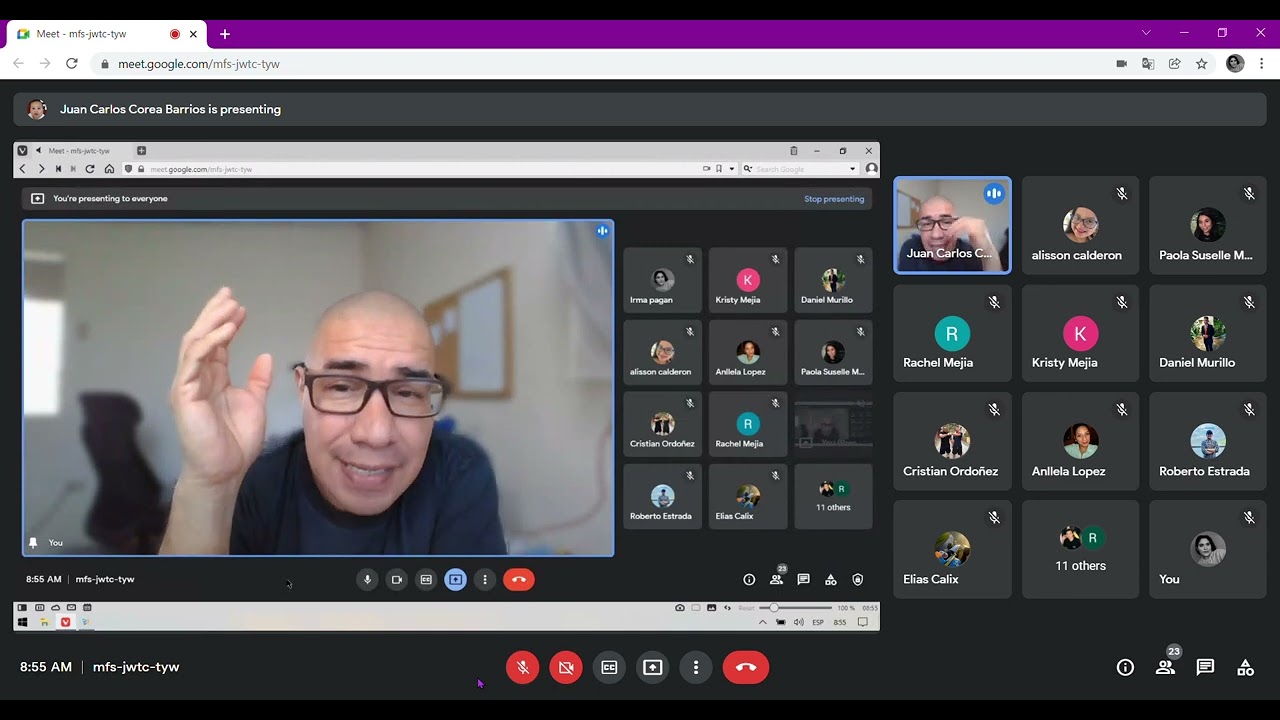
Task: Bookmark this tab with the star icon
Action: pos(1201,63)
